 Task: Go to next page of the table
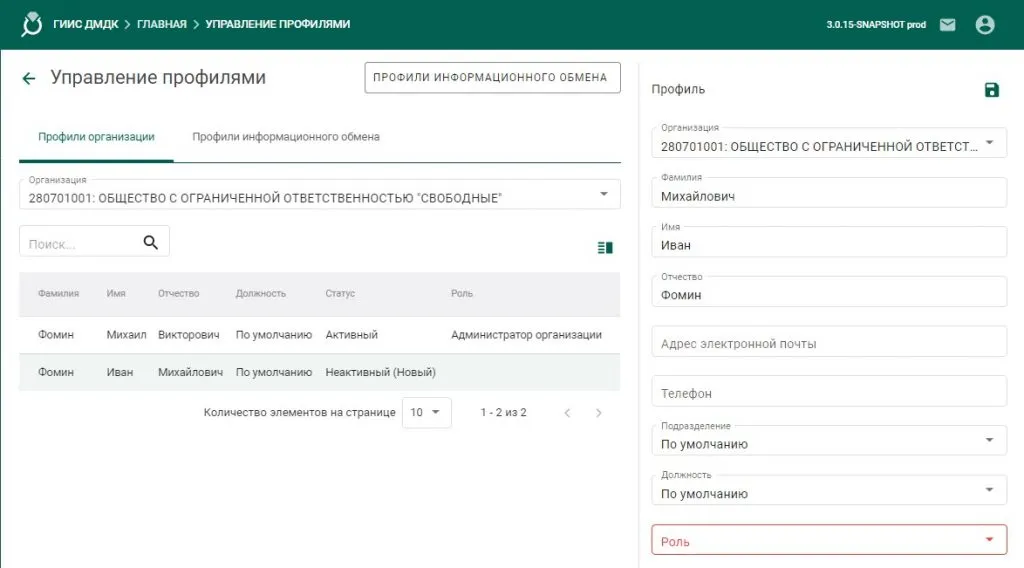(x=598, y=413)
